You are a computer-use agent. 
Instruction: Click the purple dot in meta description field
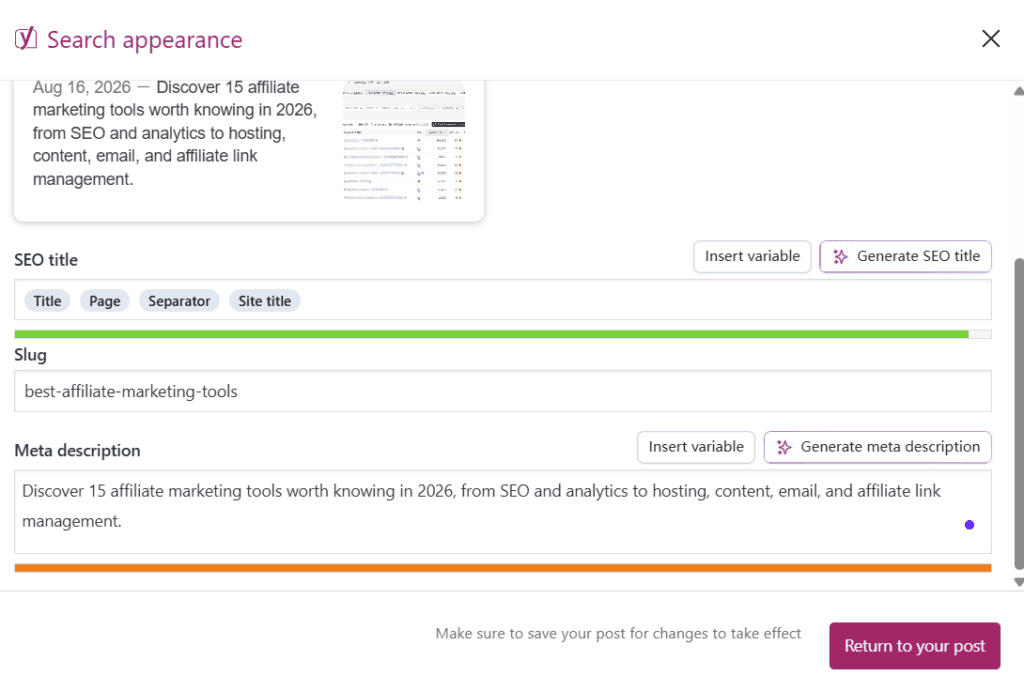969,524
